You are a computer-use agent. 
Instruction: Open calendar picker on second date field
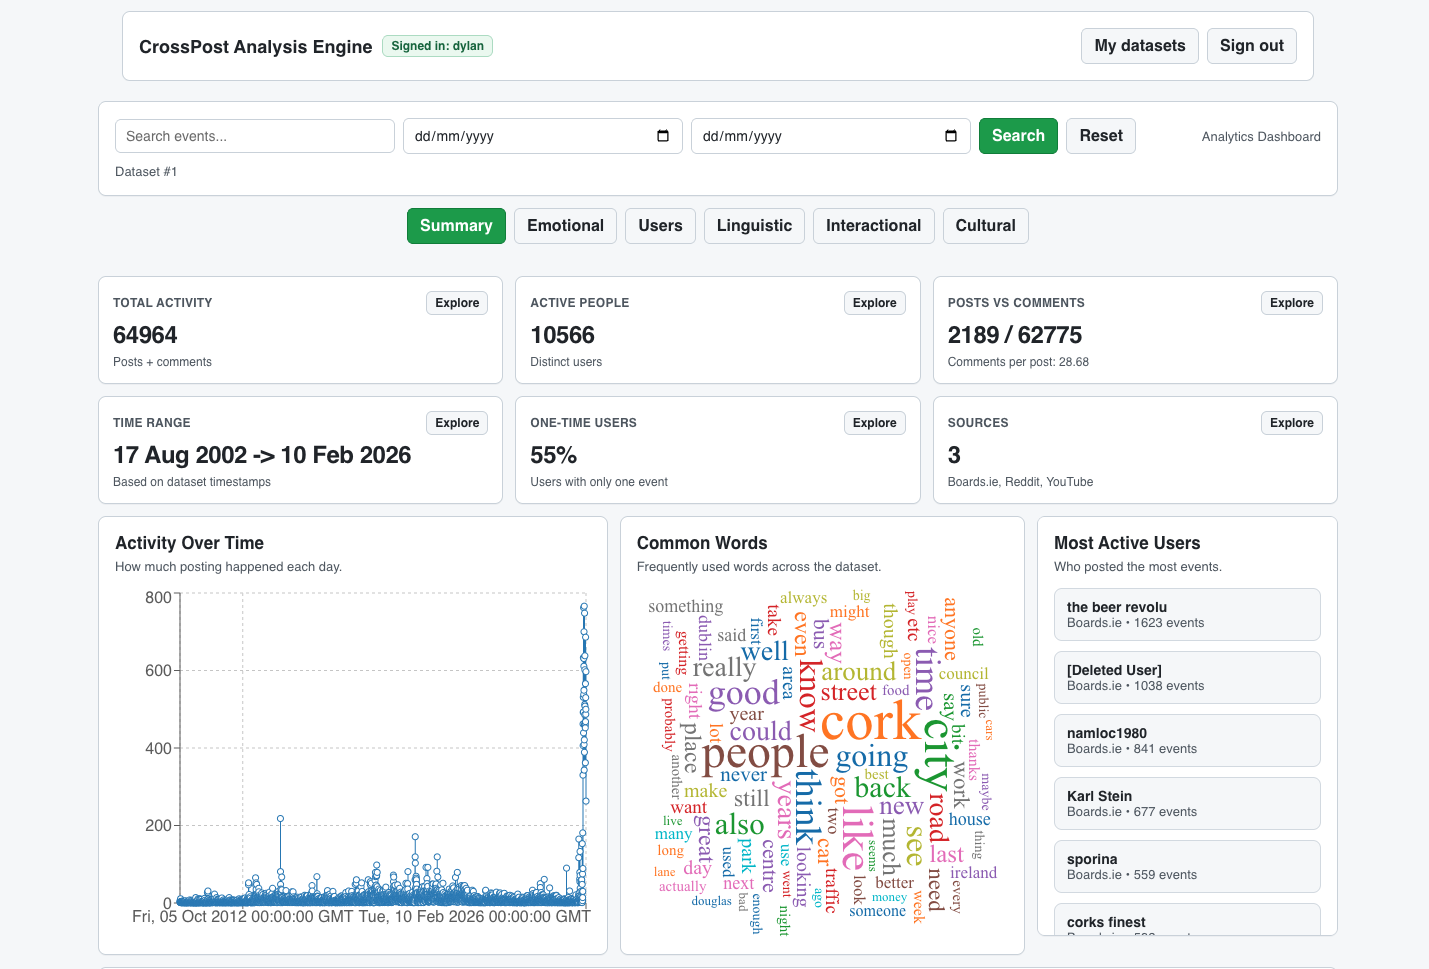pyautogui.click(x=950, y=136)
